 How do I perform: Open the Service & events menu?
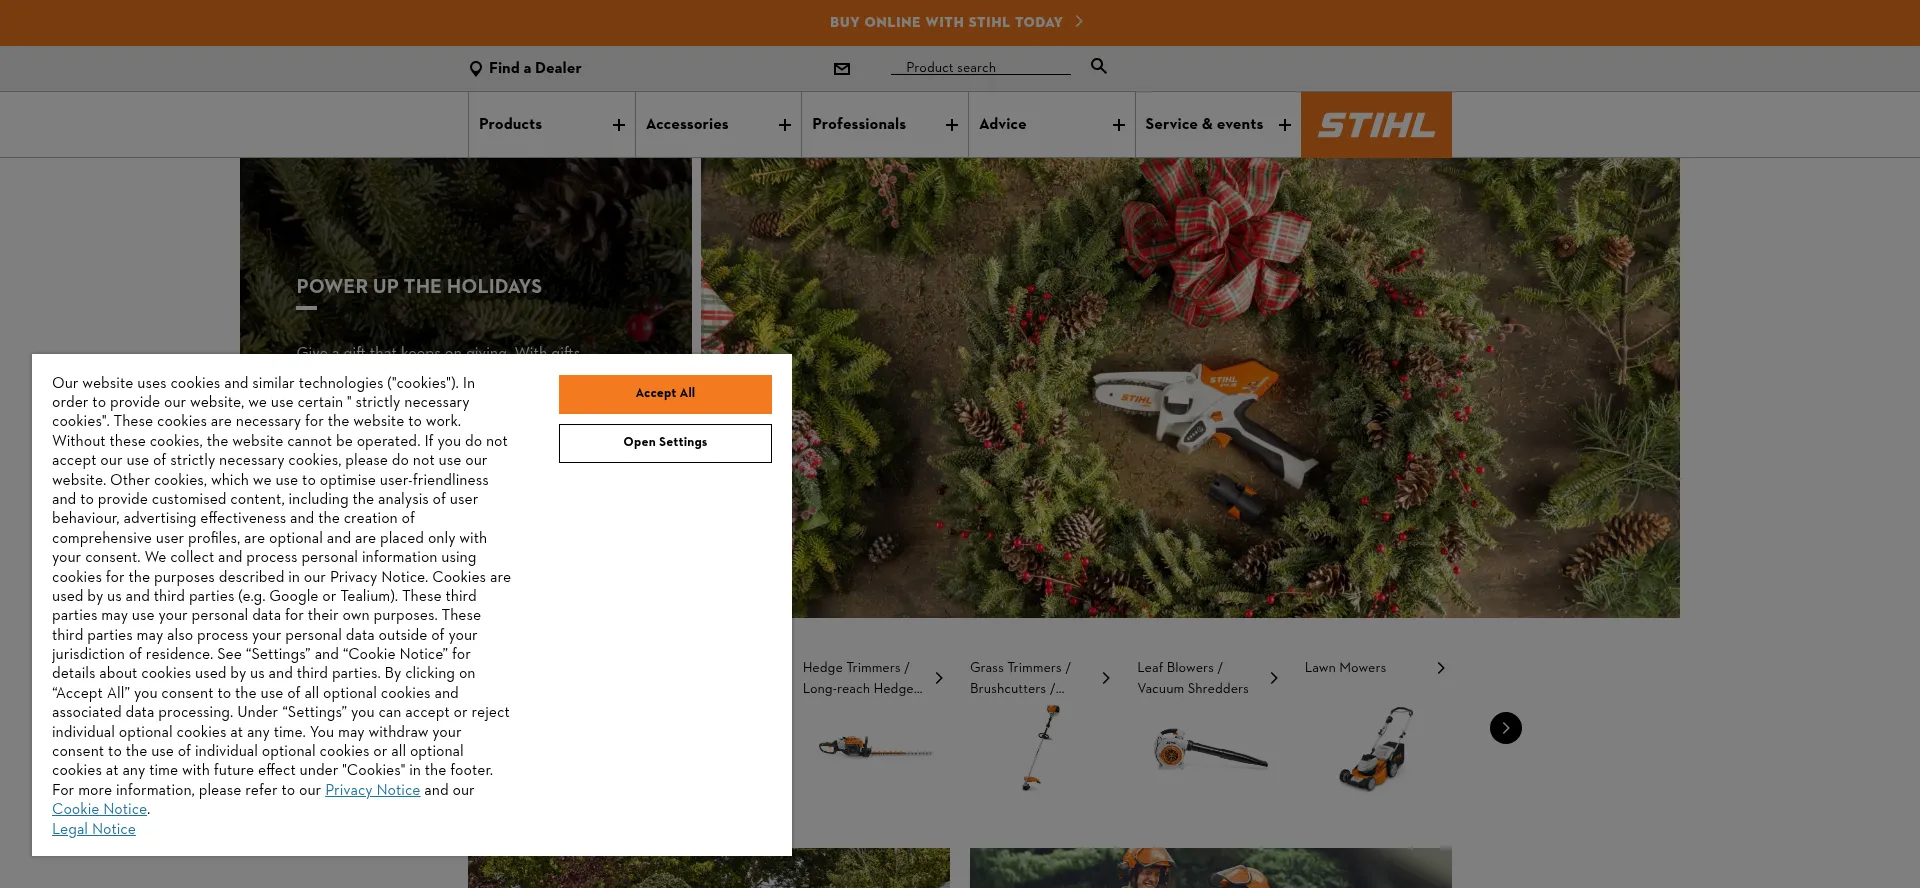pos(1218,125)
